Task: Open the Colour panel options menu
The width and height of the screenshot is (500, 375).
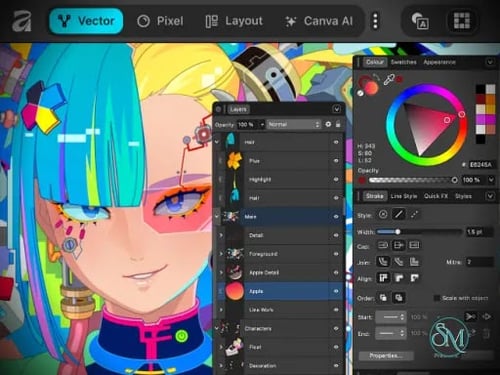Action: pyautogui.click(x=490, y=62)
